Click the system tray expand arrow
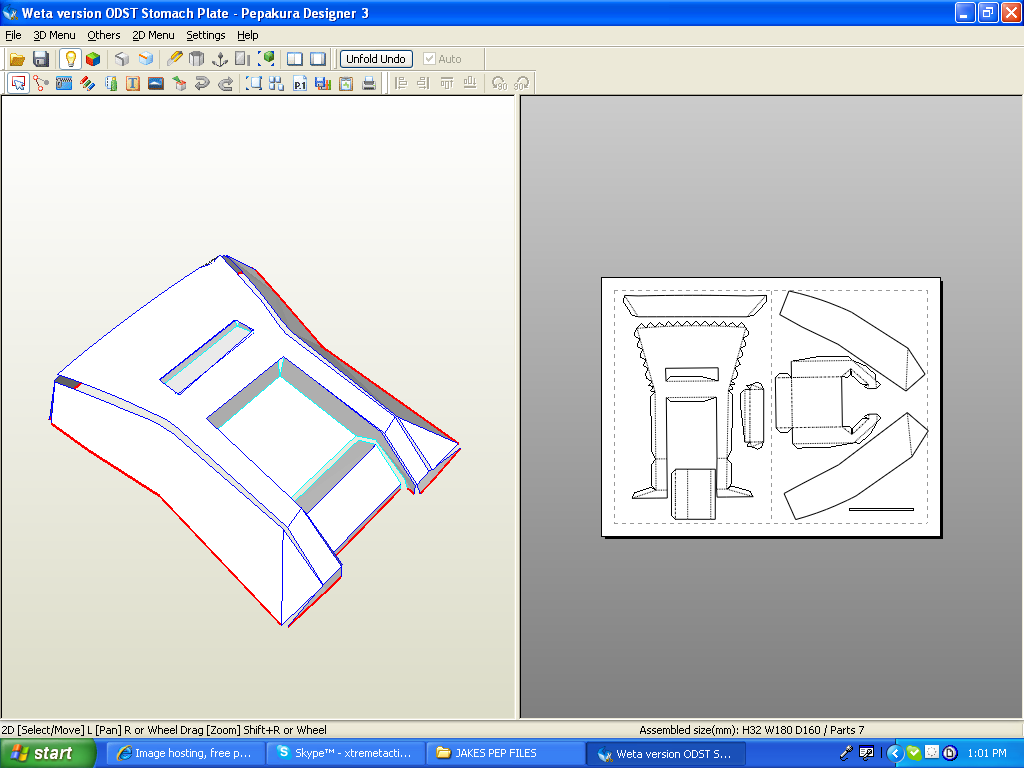Image resolution: width=1024 pixels, height=768 pixels. (894, 754)
